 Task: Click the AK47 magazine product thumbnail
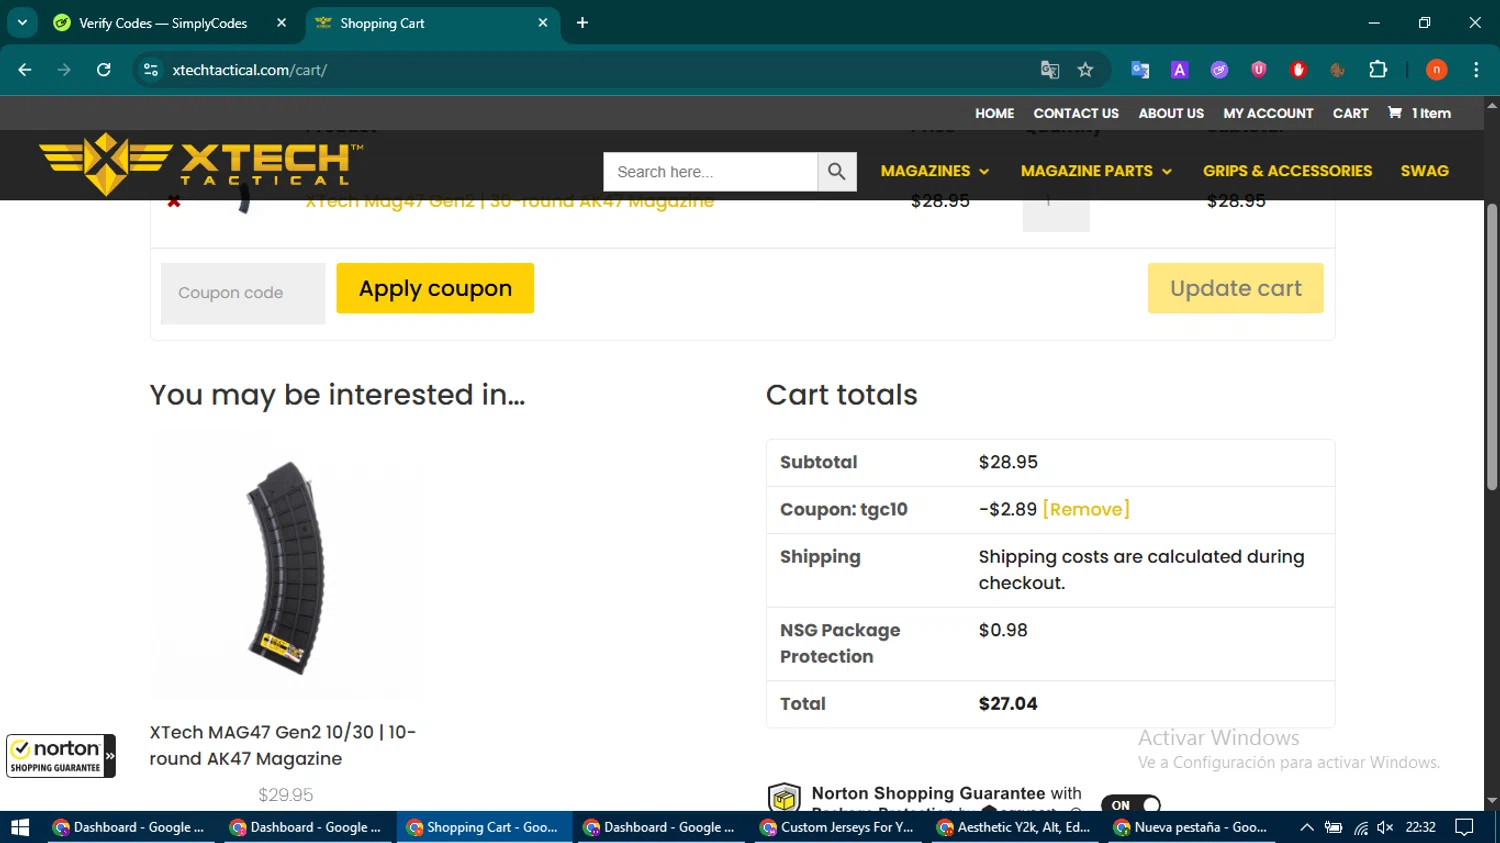tap(286, 568)
